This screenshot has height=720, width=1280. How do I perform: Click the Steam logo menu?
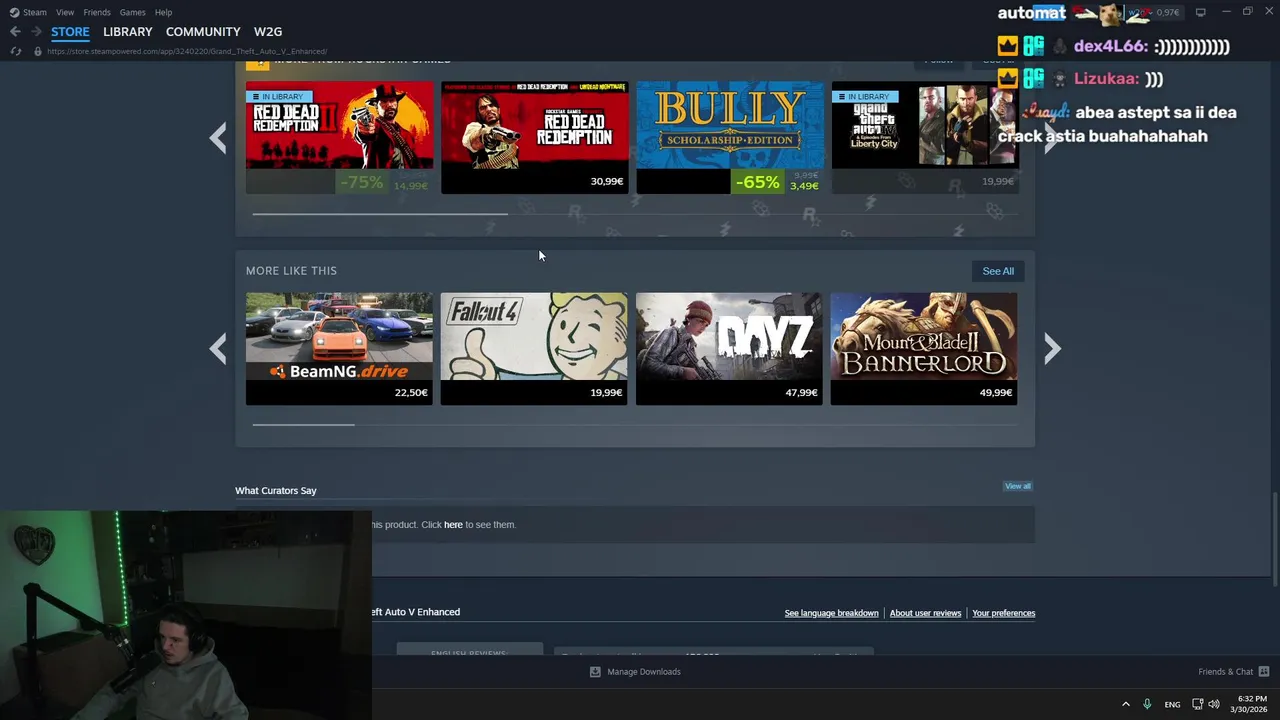tap(14, 12)
